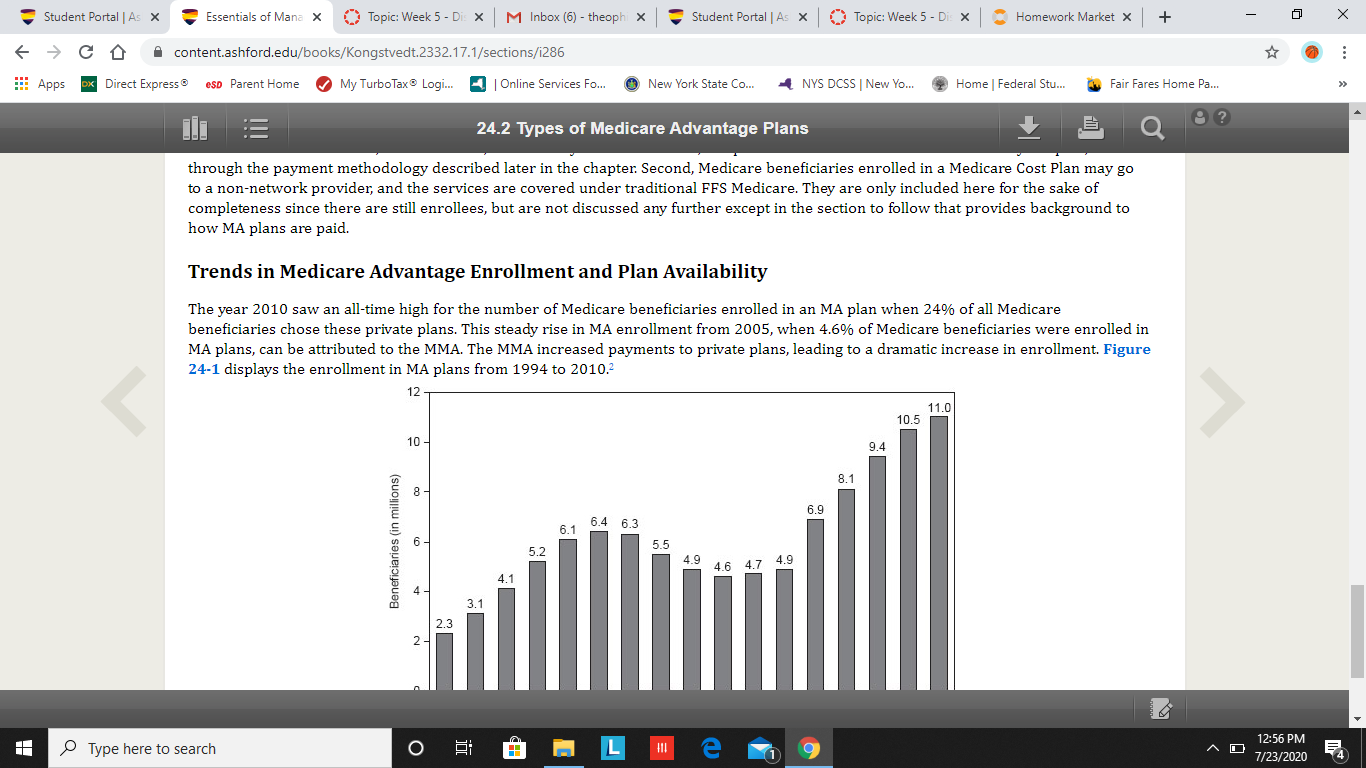Click the download icon in the reader toolbar
Screen dimensions: 1366x768
click(1030, 127)
